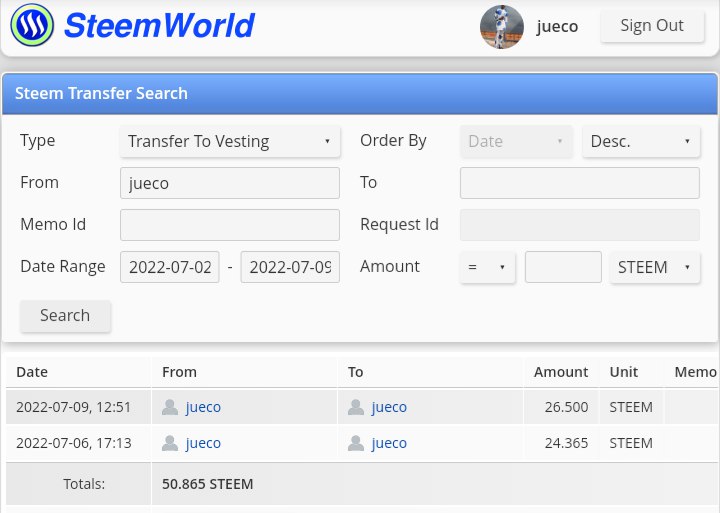Open the Order By Date dropdown
720x513 pixels.
click(x=516, y=141)
